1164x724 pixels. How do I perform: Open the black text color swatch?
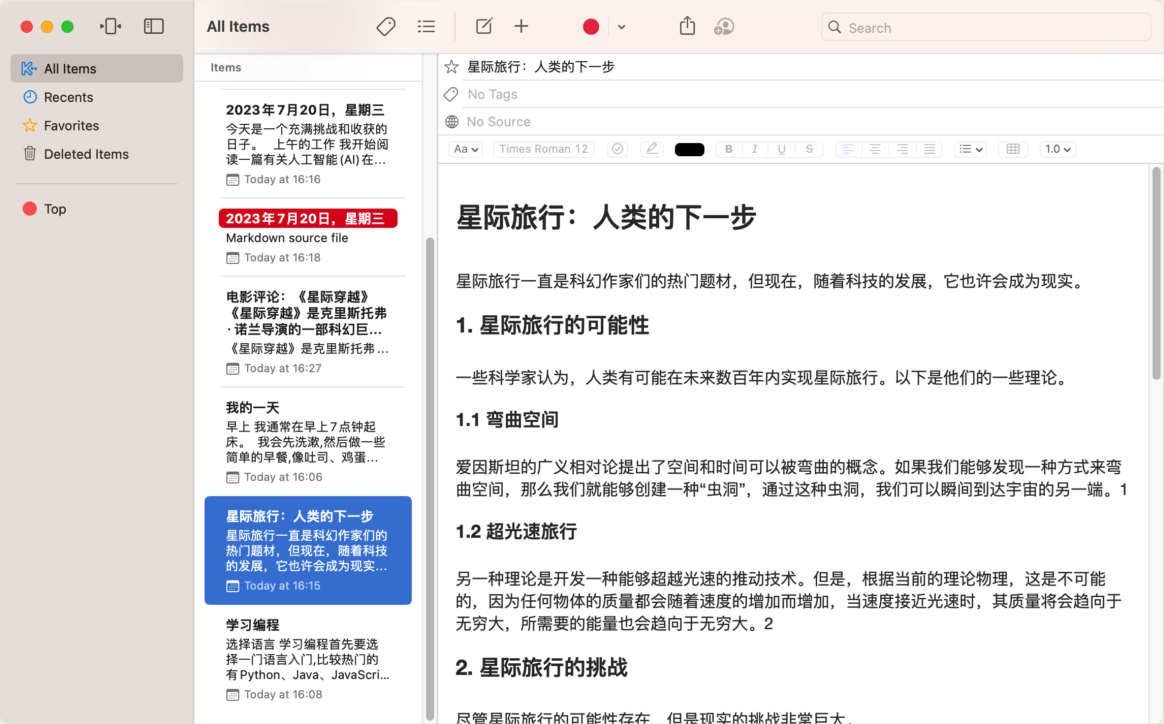(690, 149)
